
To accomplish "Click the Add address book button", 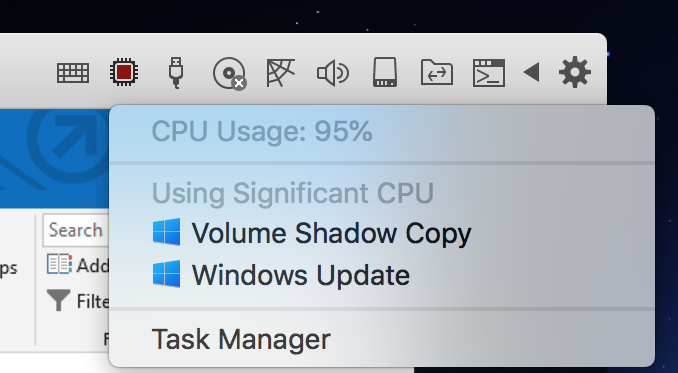I will [x=78, y=265].
